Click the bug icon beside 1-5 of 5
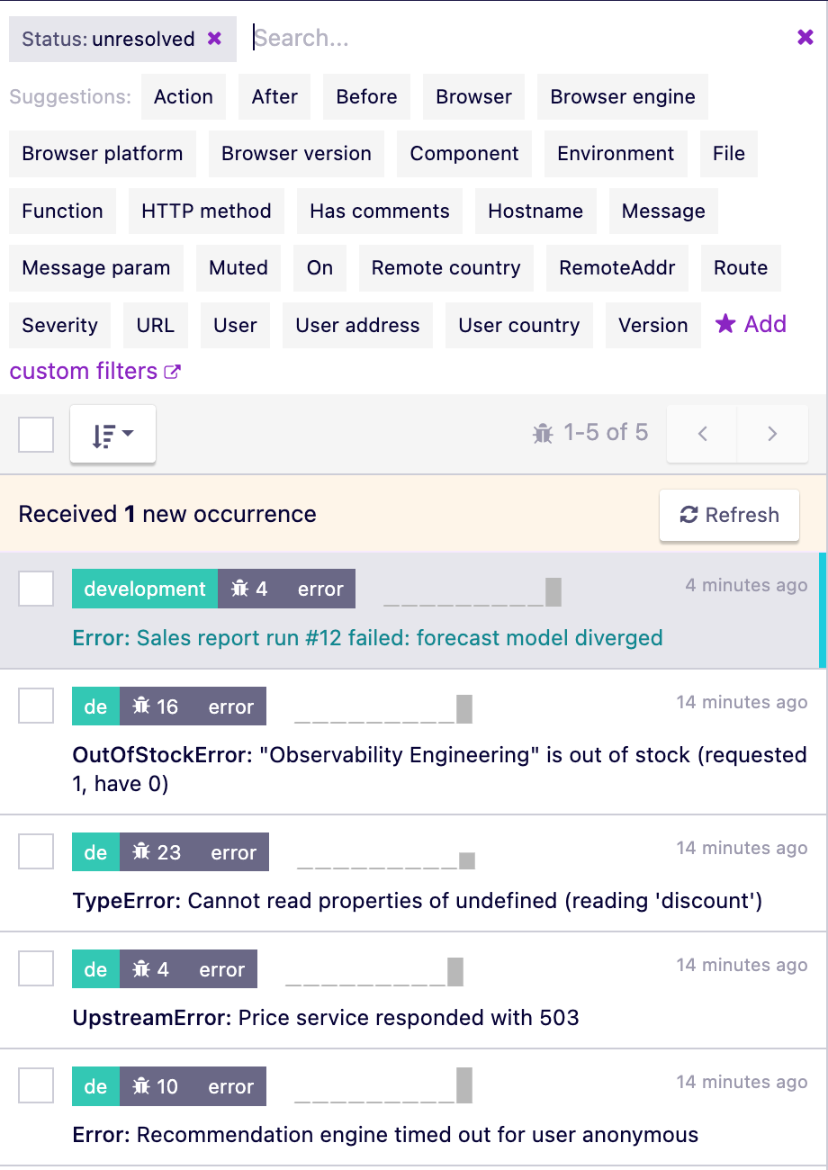This screenshot has width=828, height=1170. click(x=543, y=434)
